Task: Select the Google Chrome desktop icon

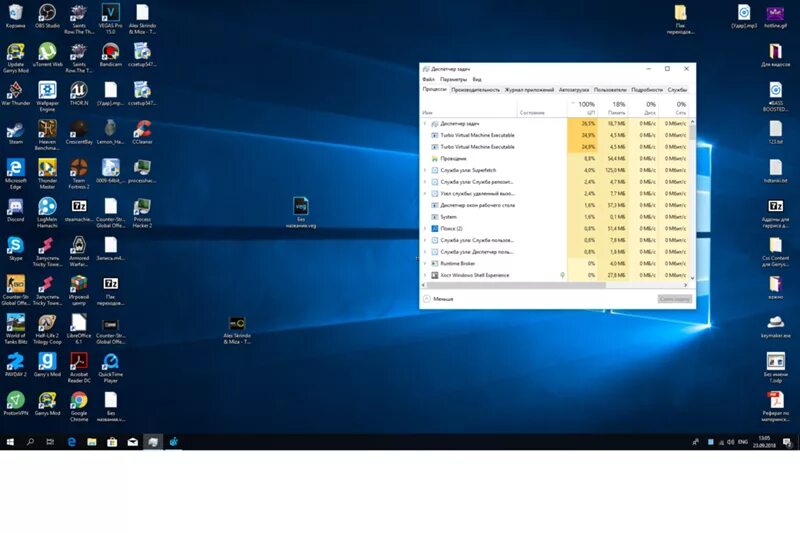Action: coord(79,407)
